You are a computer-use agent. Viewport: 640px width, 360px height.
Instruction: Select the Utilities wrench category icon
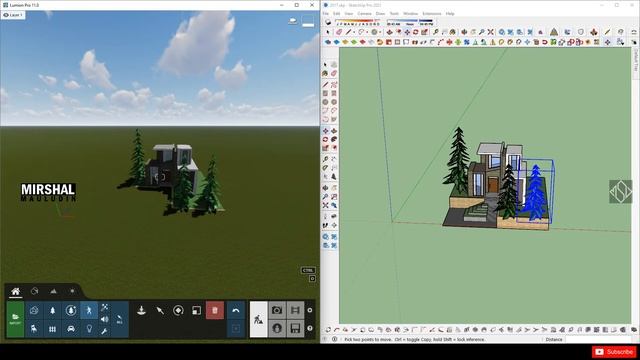click(x=104, y=331)
